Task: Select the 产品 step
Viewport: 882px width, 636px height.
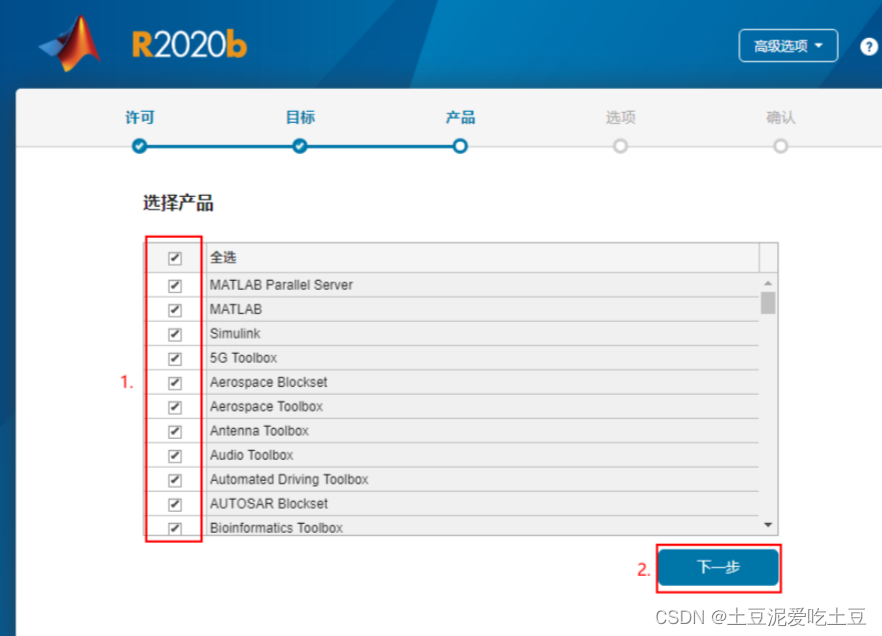Action: coord(460,118)
